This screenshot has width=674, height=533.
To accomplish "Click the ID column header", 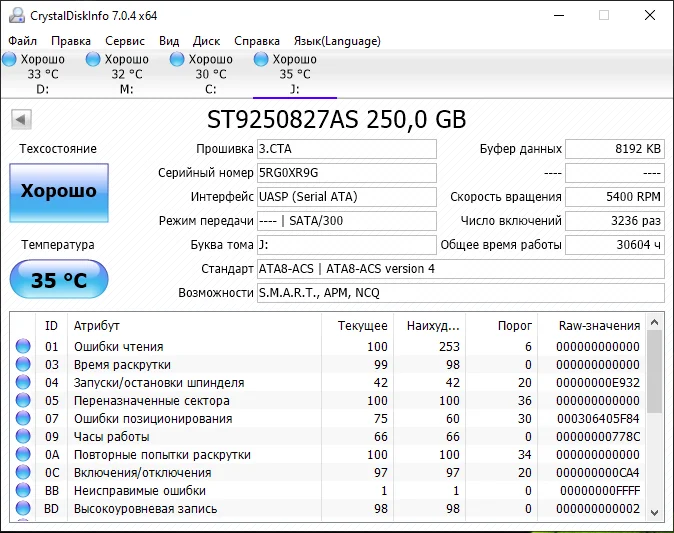I will coord(51,326).
